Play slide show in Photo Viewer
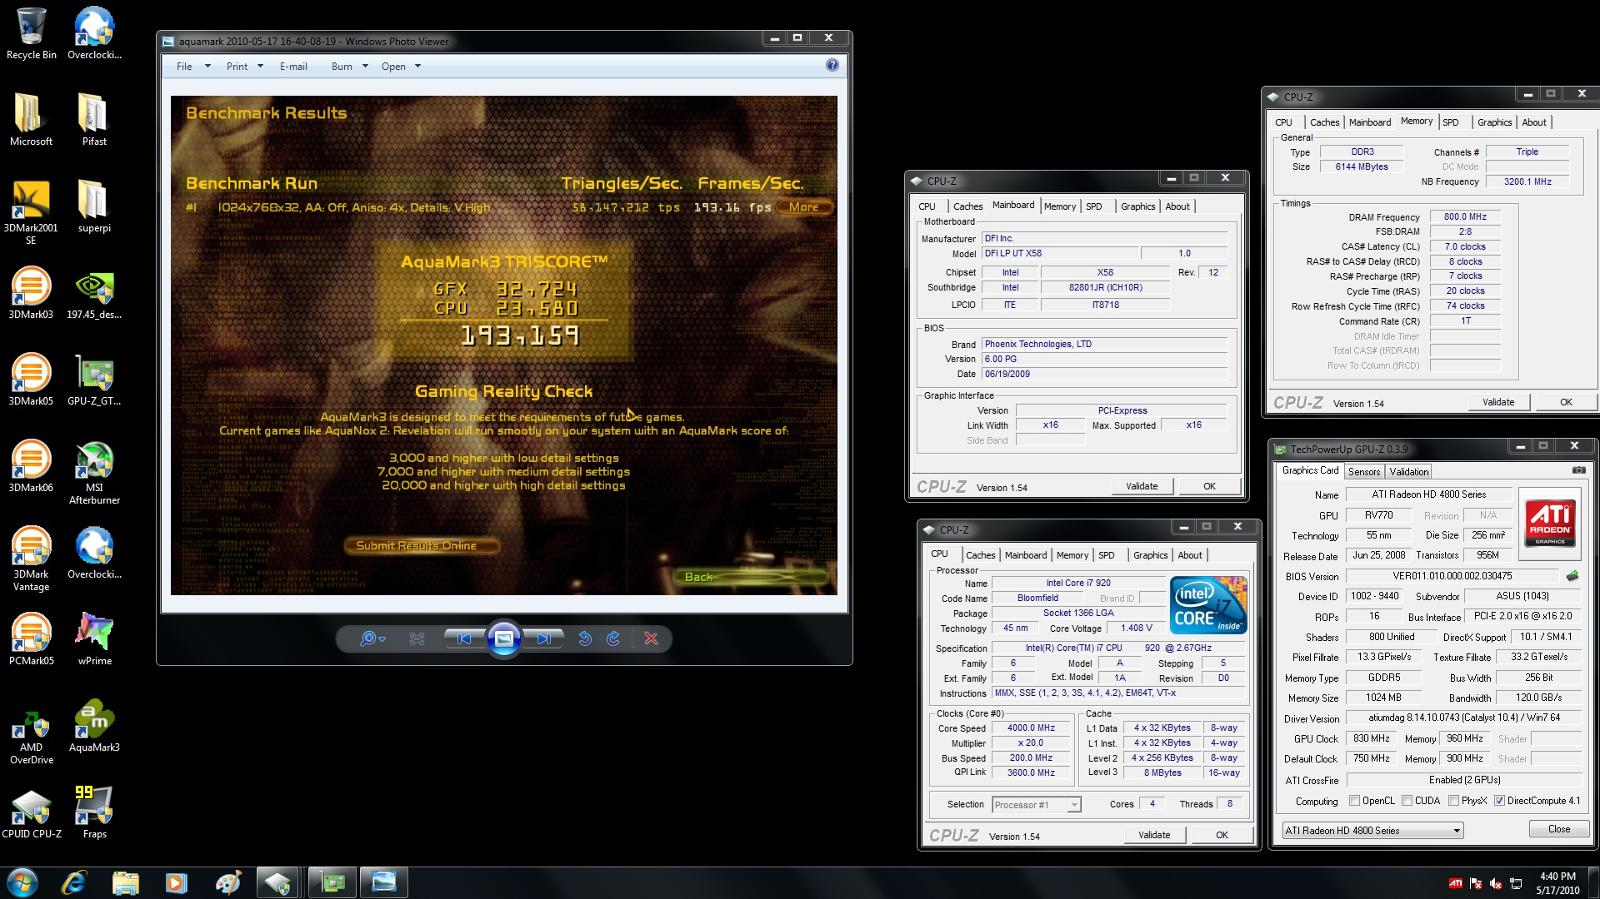 (504, 638)
